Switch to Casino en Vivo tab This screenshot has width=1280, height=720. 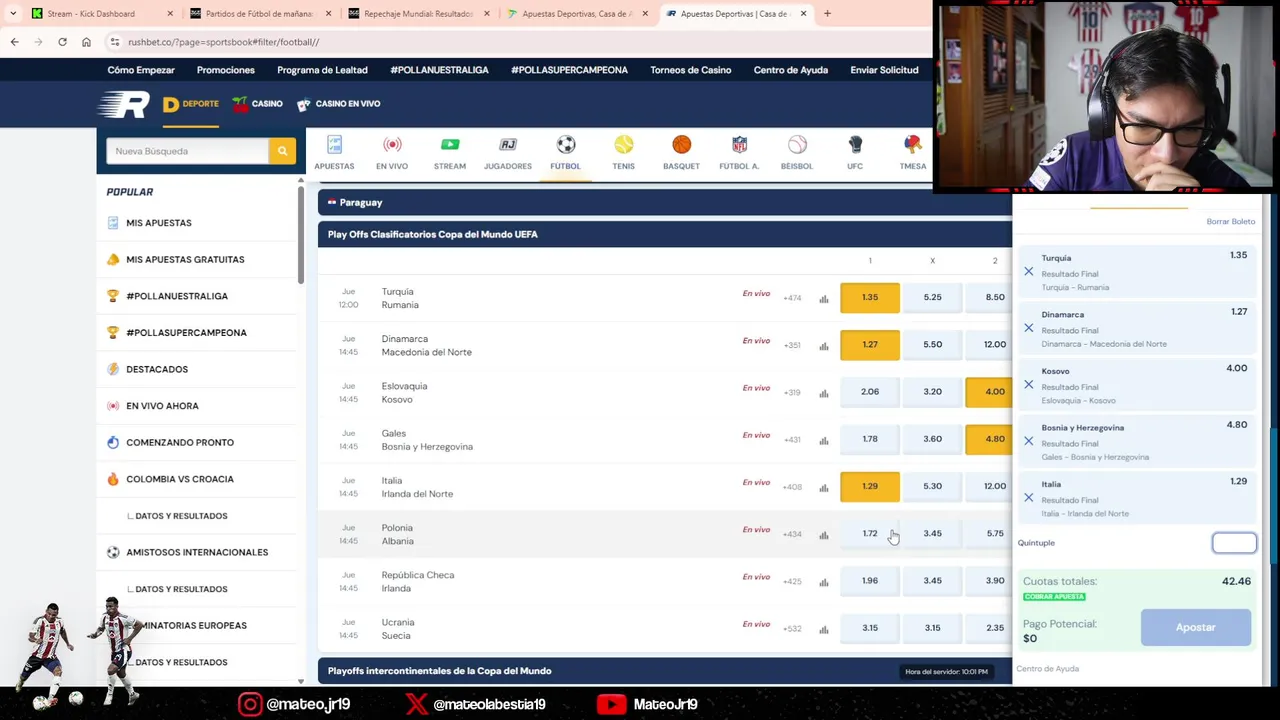click(338, 104)
